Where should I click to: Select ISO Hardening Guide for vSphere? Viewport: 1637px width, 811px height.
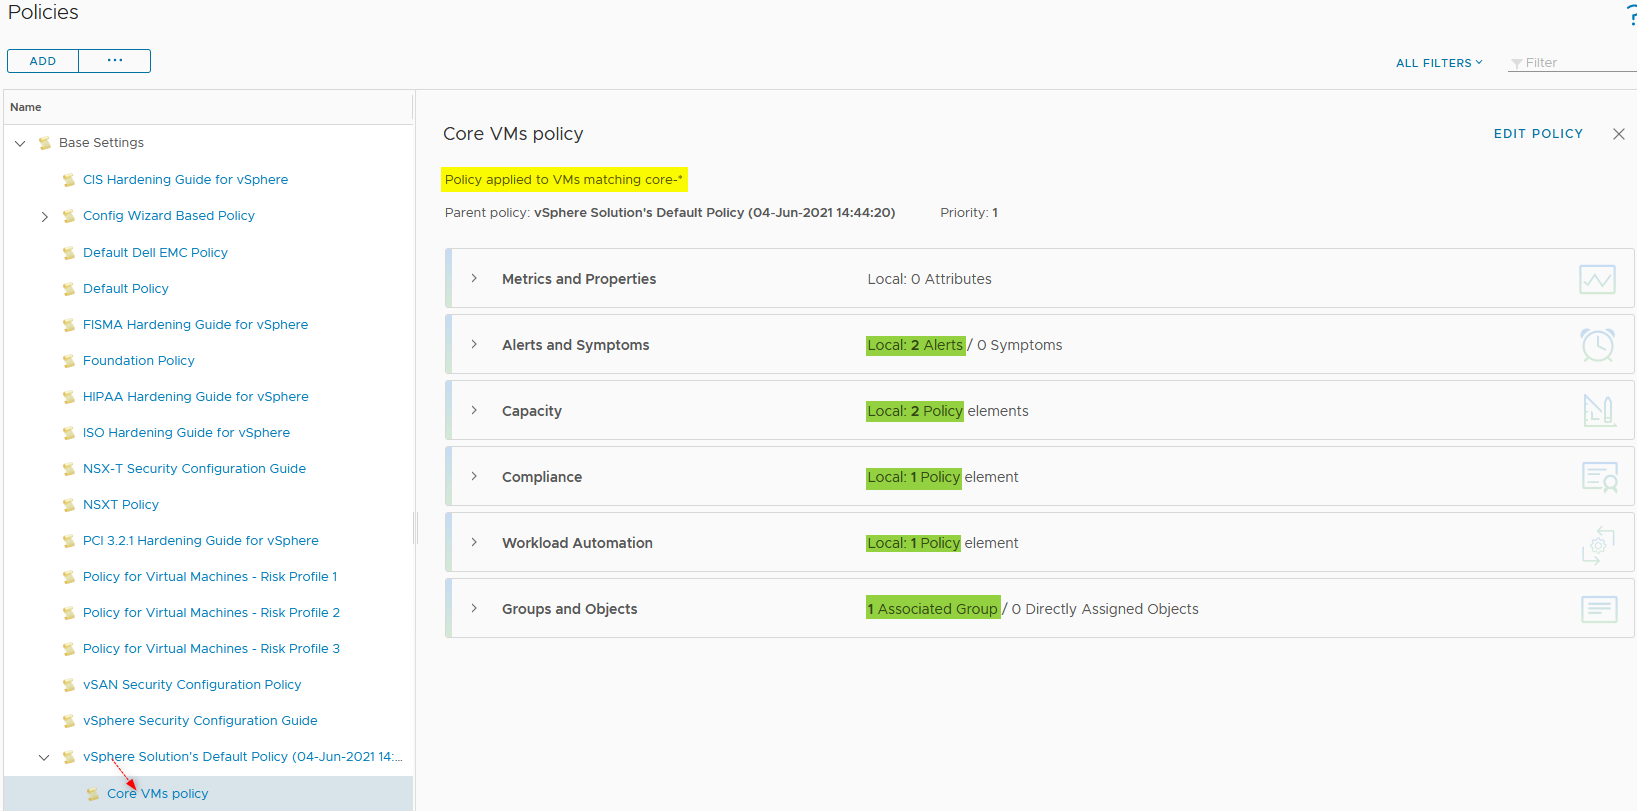(186, 432)
